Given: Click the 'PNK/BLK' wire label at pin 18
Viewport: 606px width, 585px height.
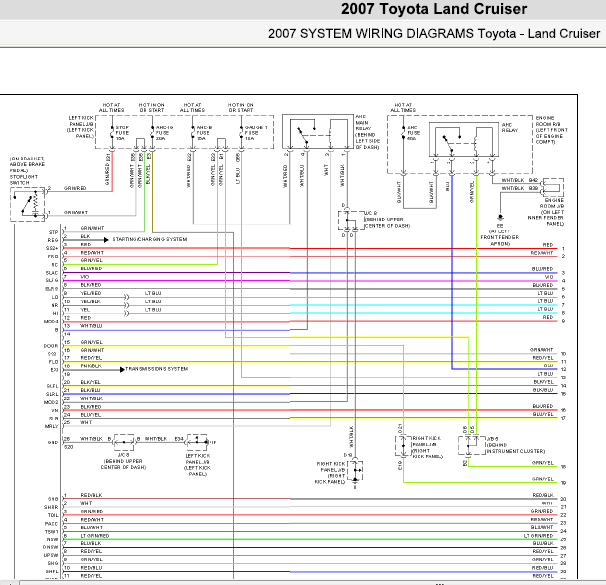Looking at the screenshot, I should [x=91, y=366].
